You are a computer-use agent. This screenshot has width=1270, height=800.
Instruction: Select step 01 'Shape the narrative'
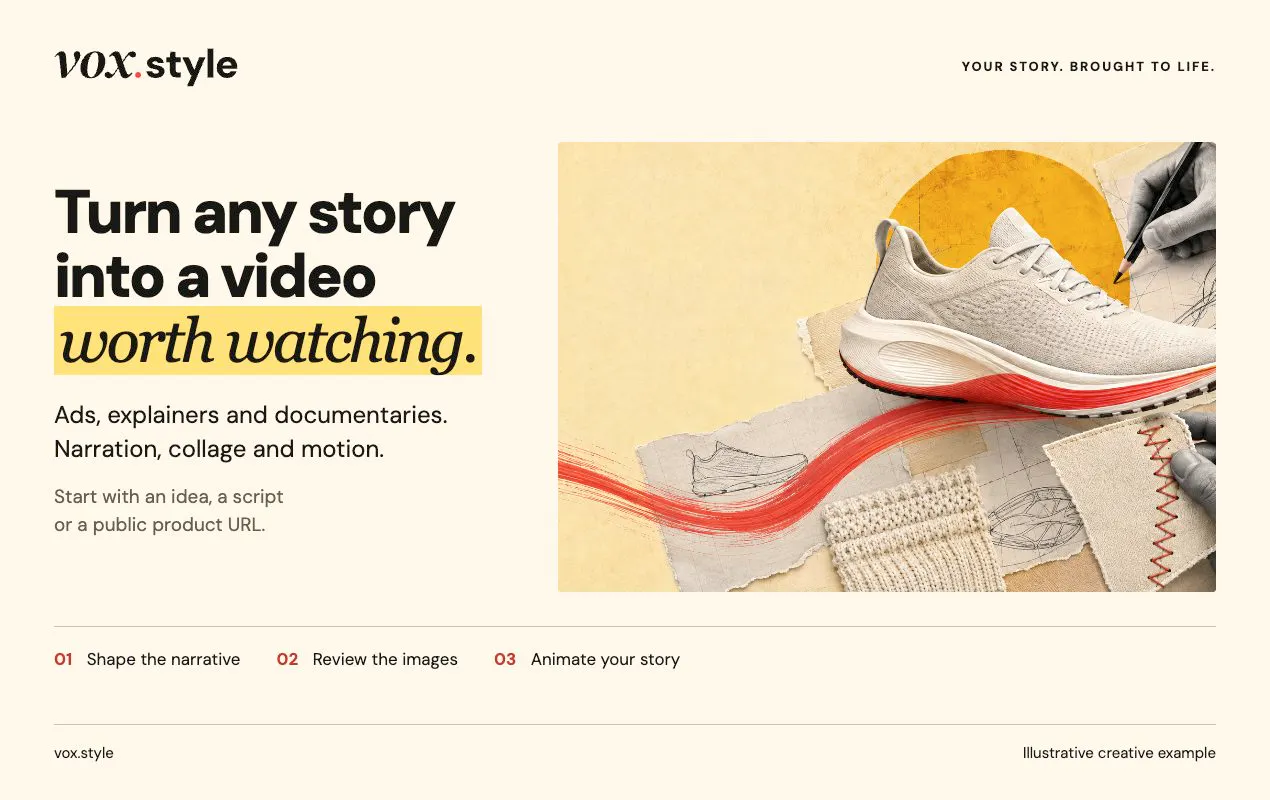coord(147,659)
